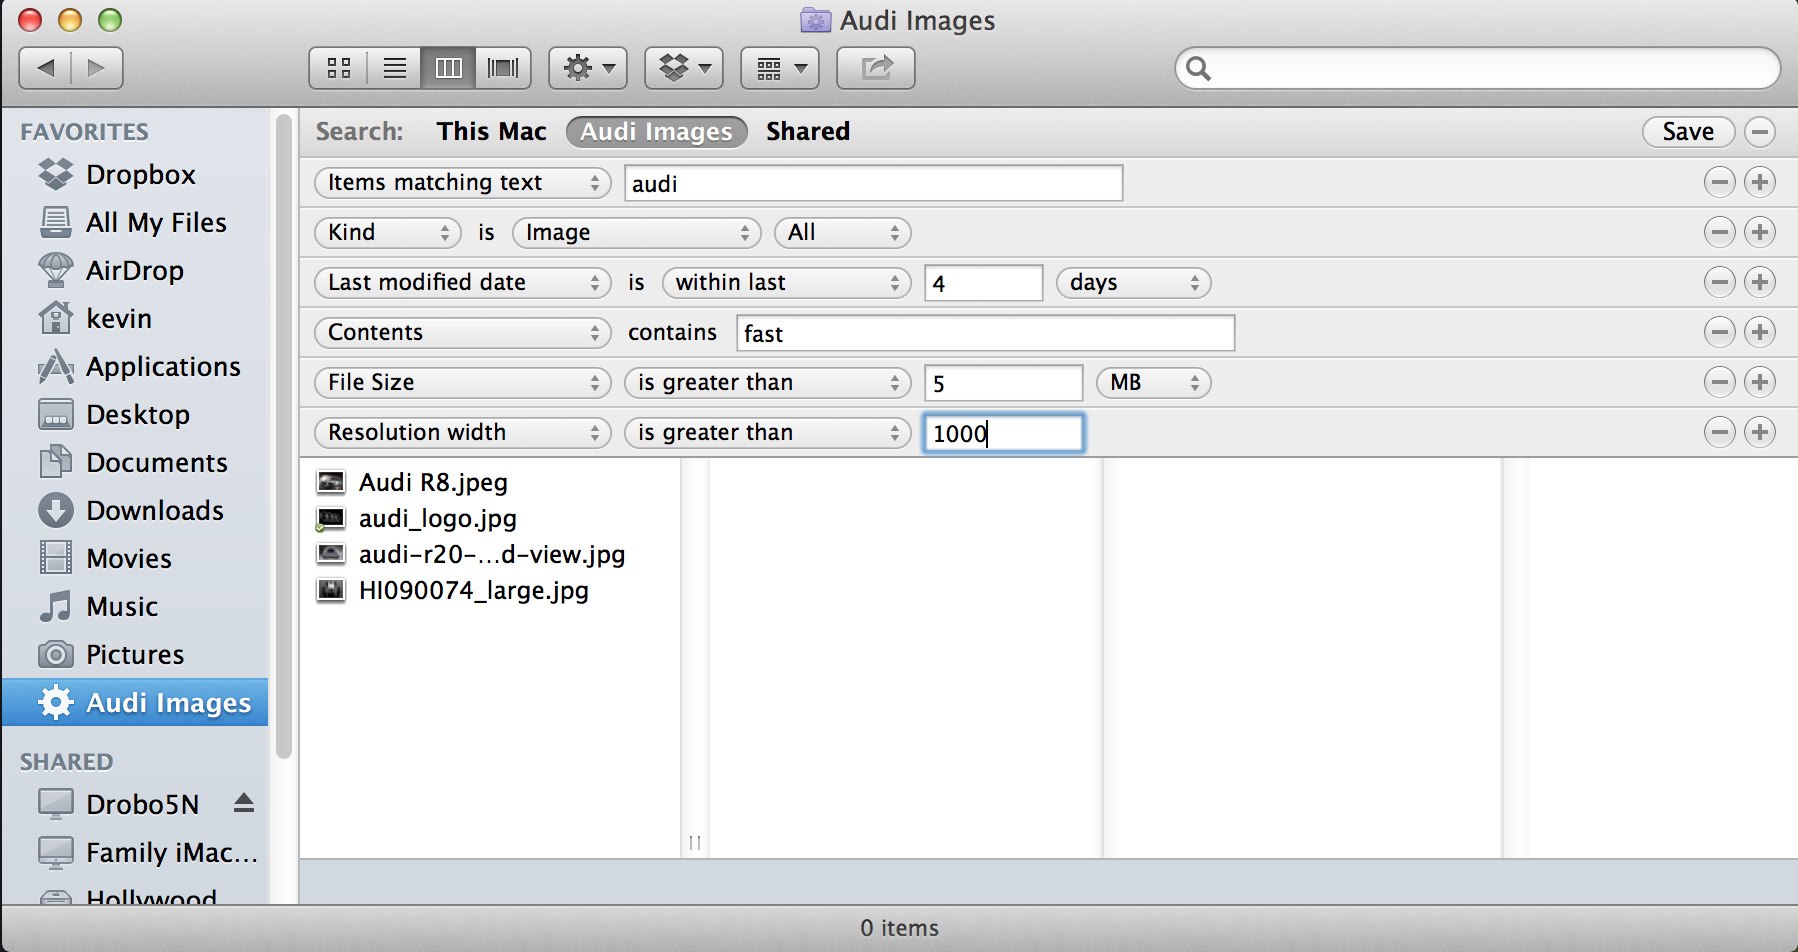The width and height of the screenshot is (1798, 952).
Task: Eject the Drobo5N volume
Action: pos(244,803)
